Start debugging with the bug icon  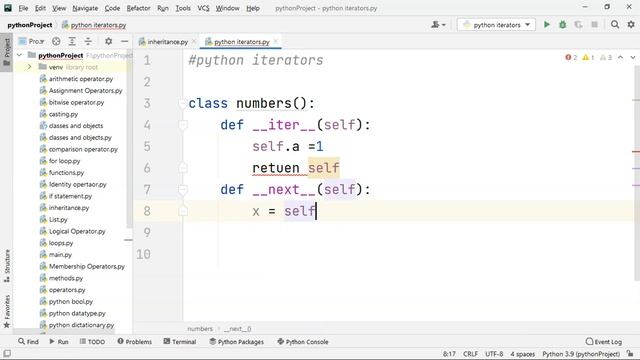[562, 25]
